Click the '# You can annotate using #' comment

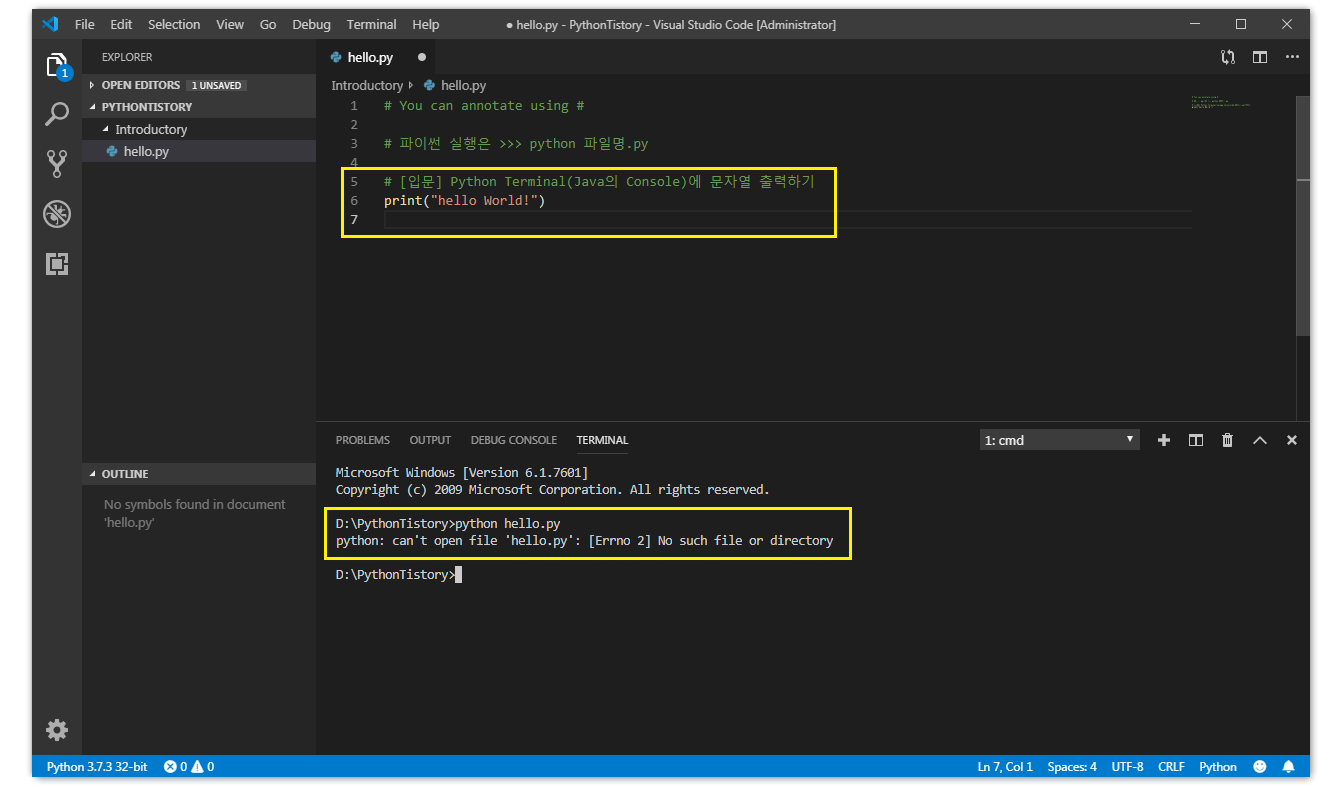click(484, 105)
